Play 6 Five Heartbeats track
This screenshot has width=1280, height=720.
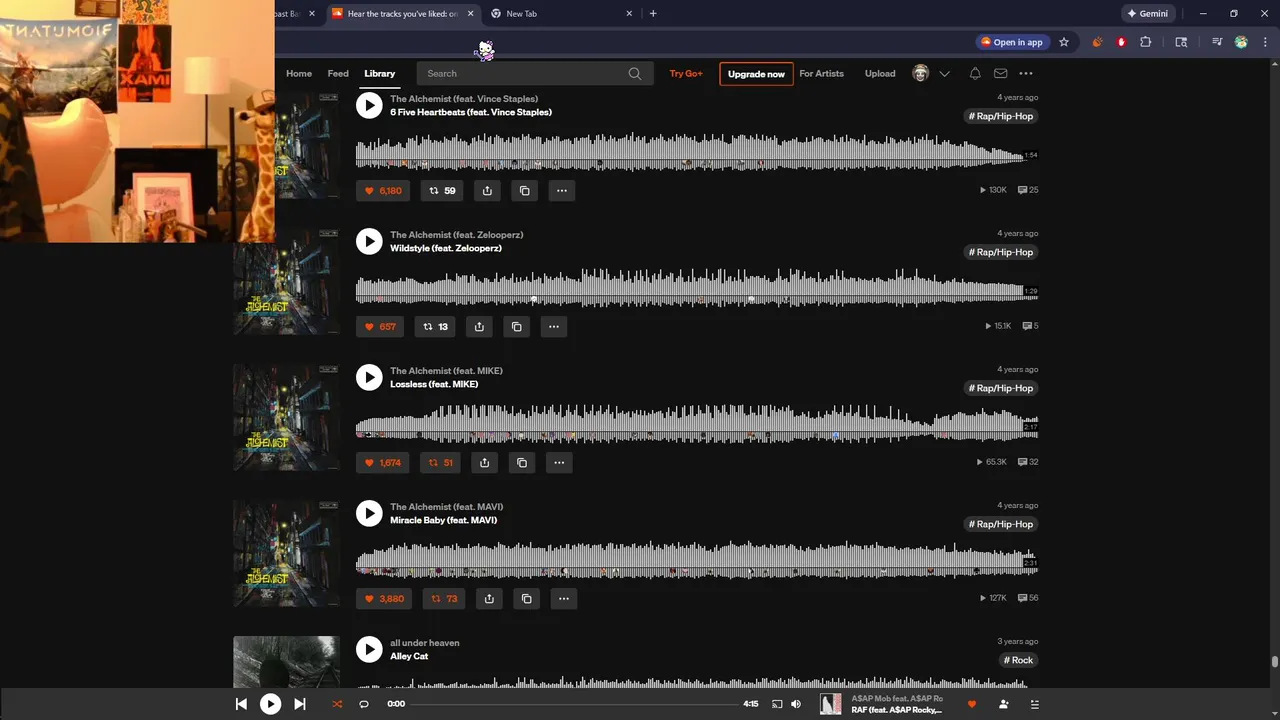pos(369,105)
